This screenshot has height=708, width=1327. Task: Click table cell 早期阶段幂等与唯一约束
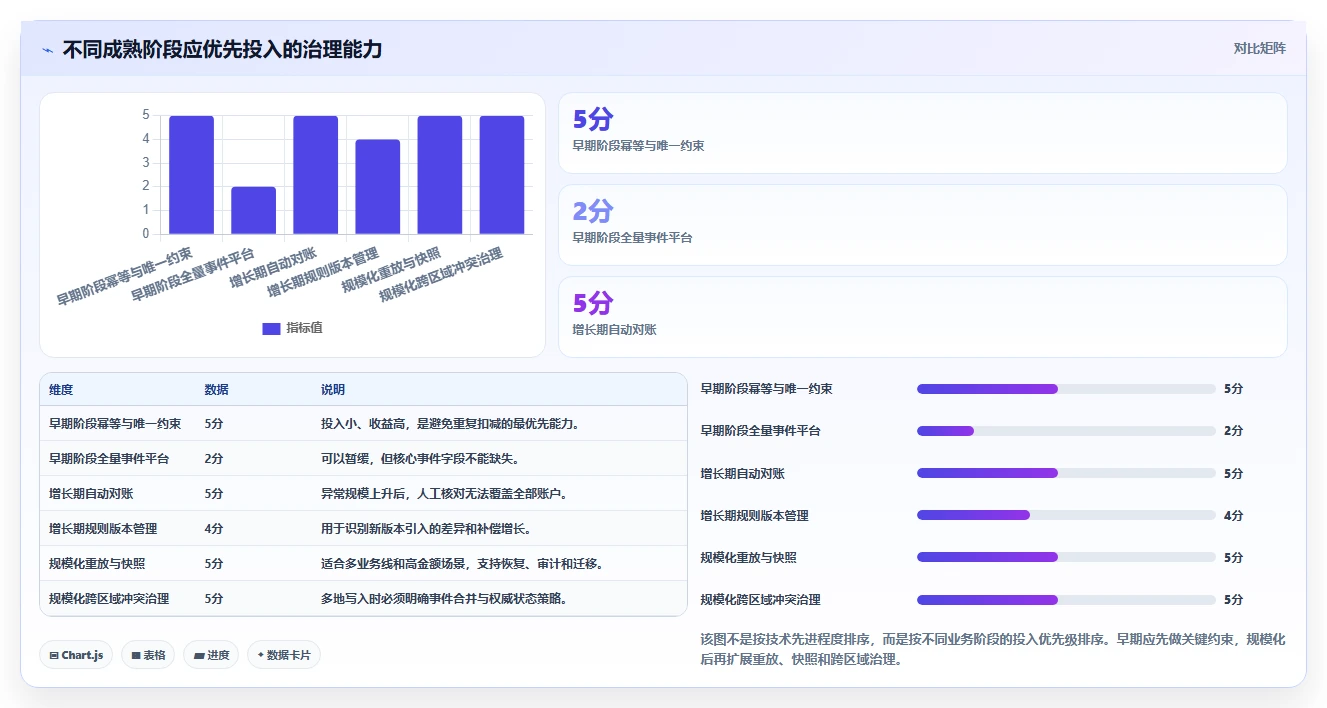[x=115, y=424]
